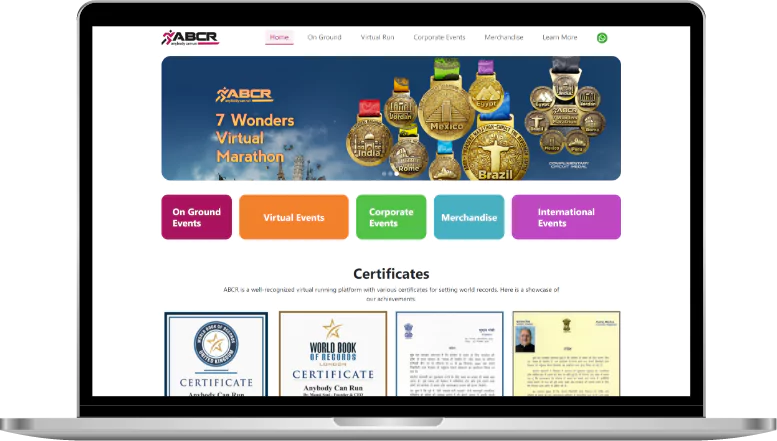Click the 7 Wonders Virtual Marathon banner
Screen dimensions: 777x441
[x=391, y=118]
